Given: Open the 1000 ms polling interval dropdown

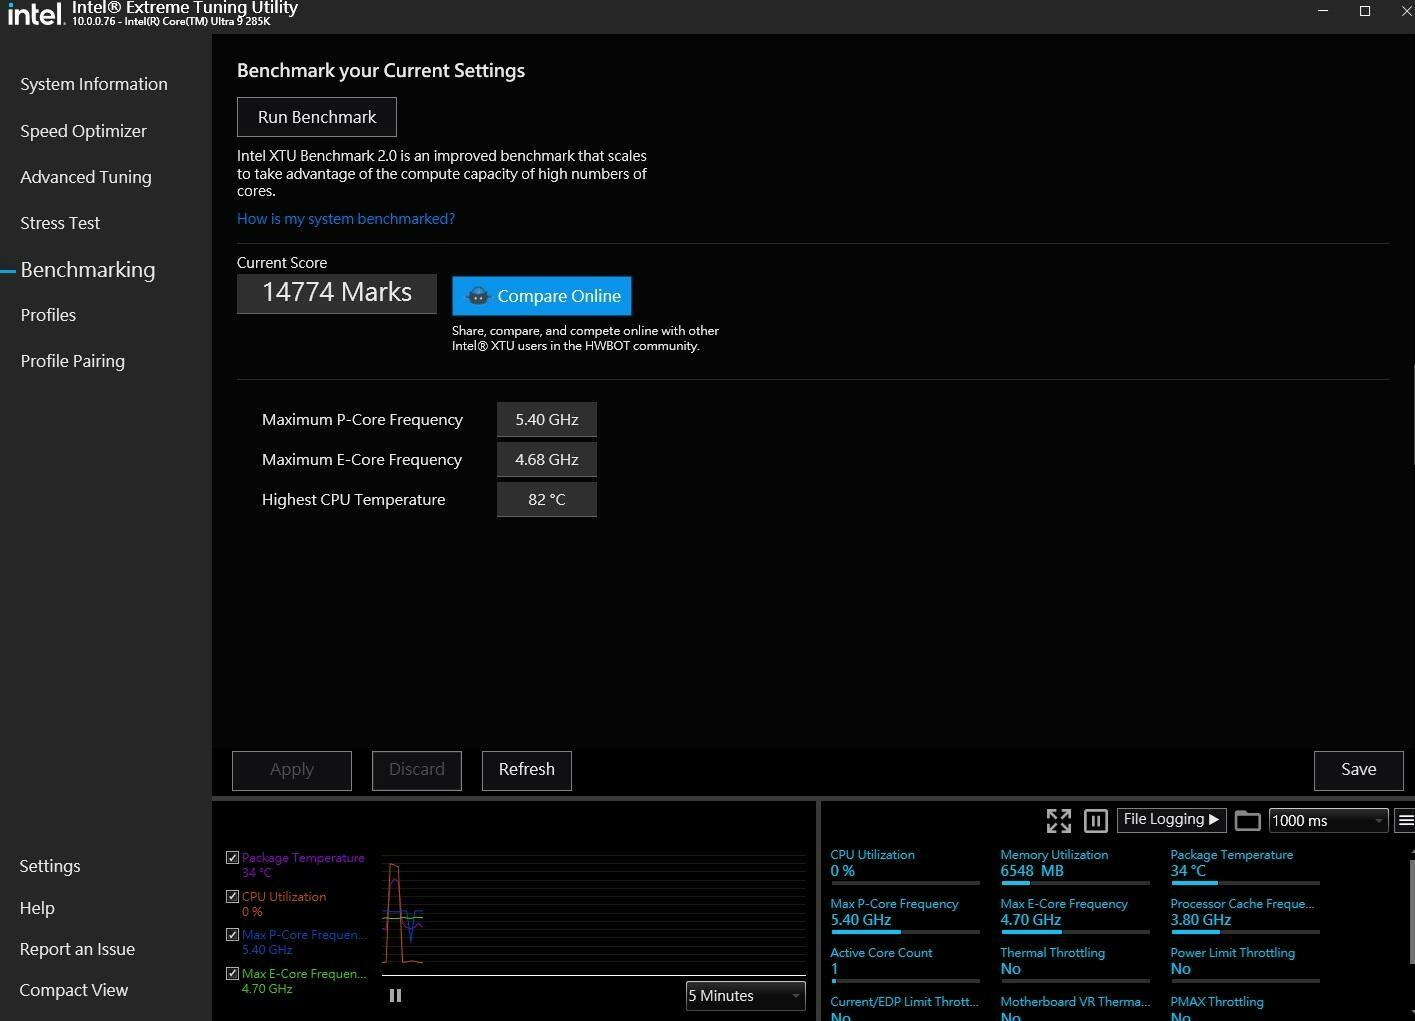Looking at the screenshot, I should tap(1328, 821).
